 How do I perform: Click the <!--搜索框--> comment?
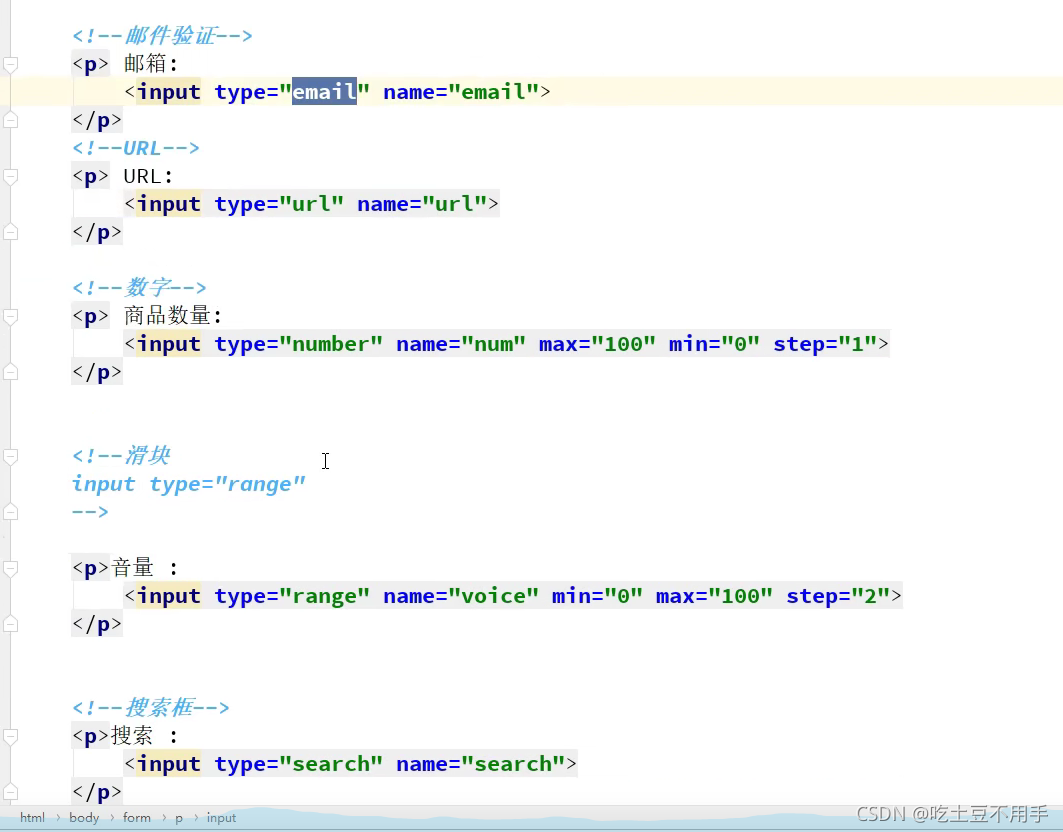[x=151, y=708]
